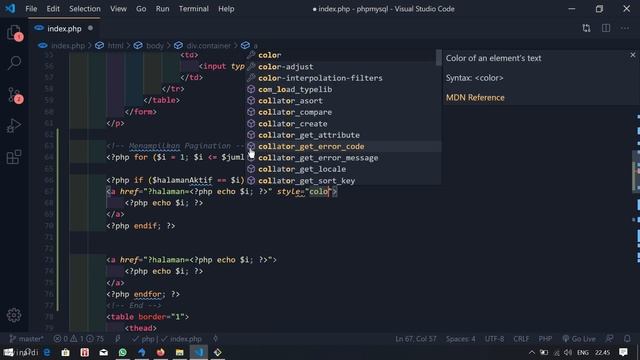Pick collator_get_error_code from suggestions
640x360 pixels.
coord(342,147)
